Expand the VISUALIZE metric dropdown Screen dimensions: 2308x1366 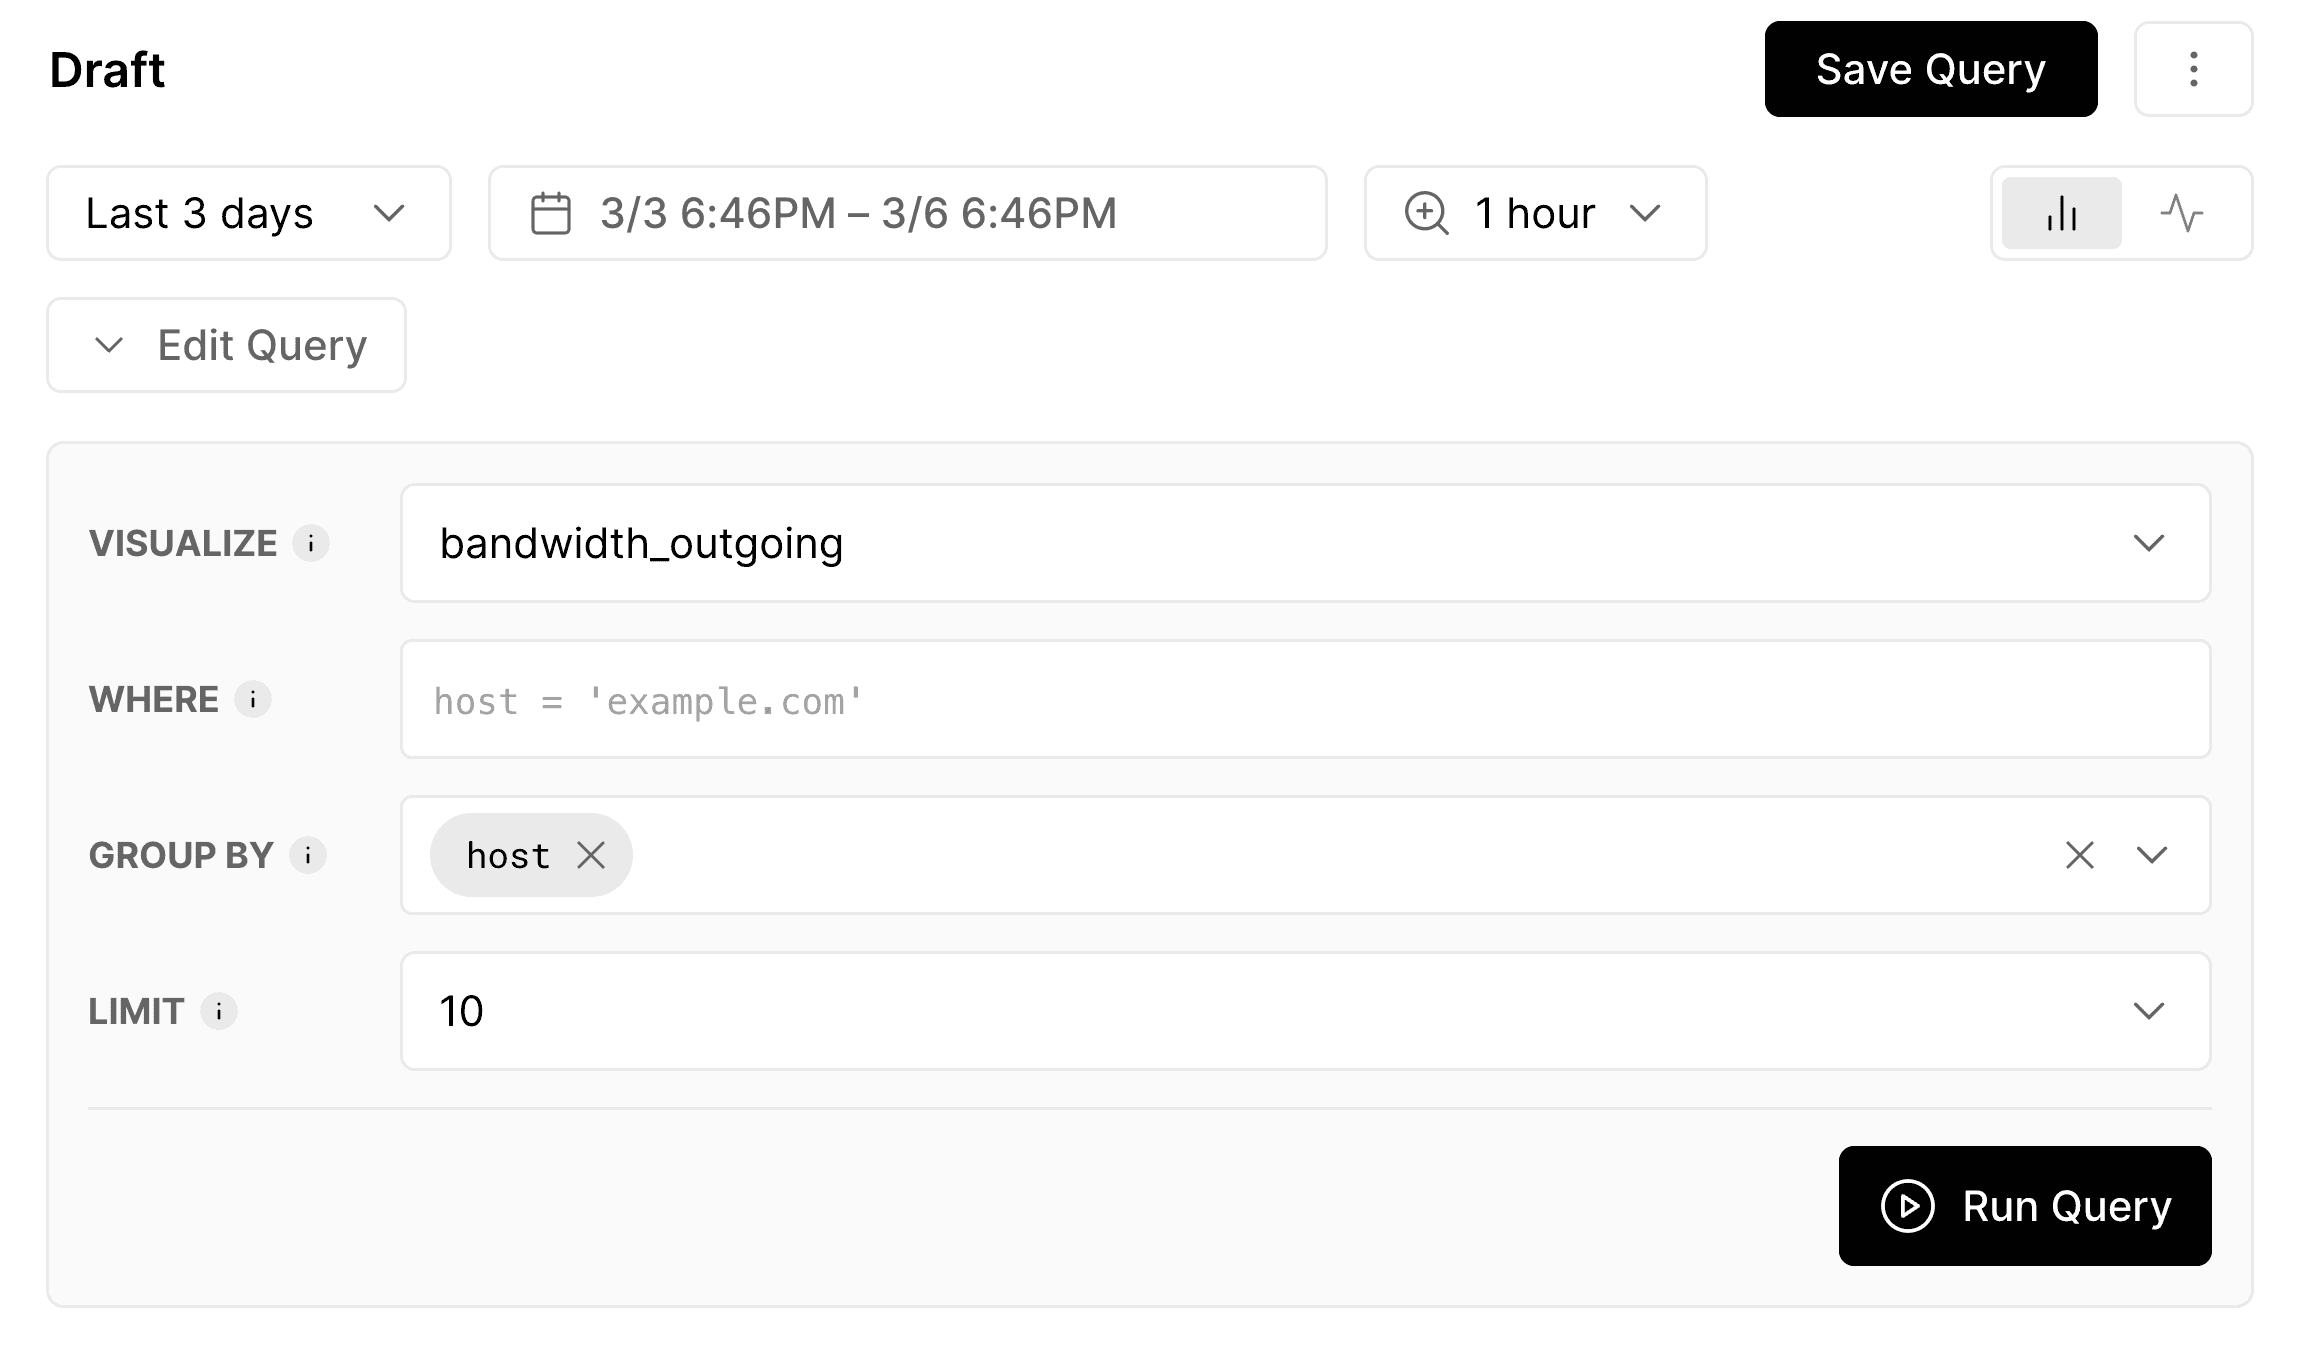click(2149, 542)
